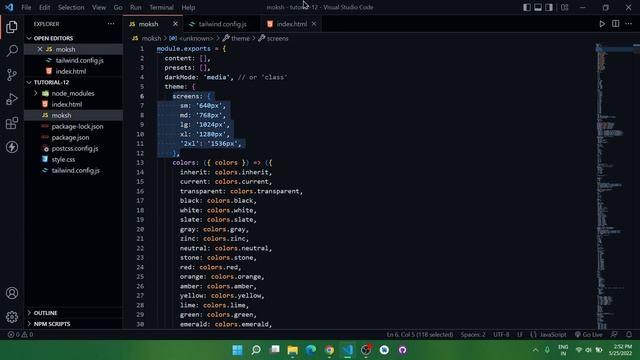Viewport: 640px width, 360px height.
Task: Toggle Primary Side Bar layout icon
Action: tap(527, 7)
